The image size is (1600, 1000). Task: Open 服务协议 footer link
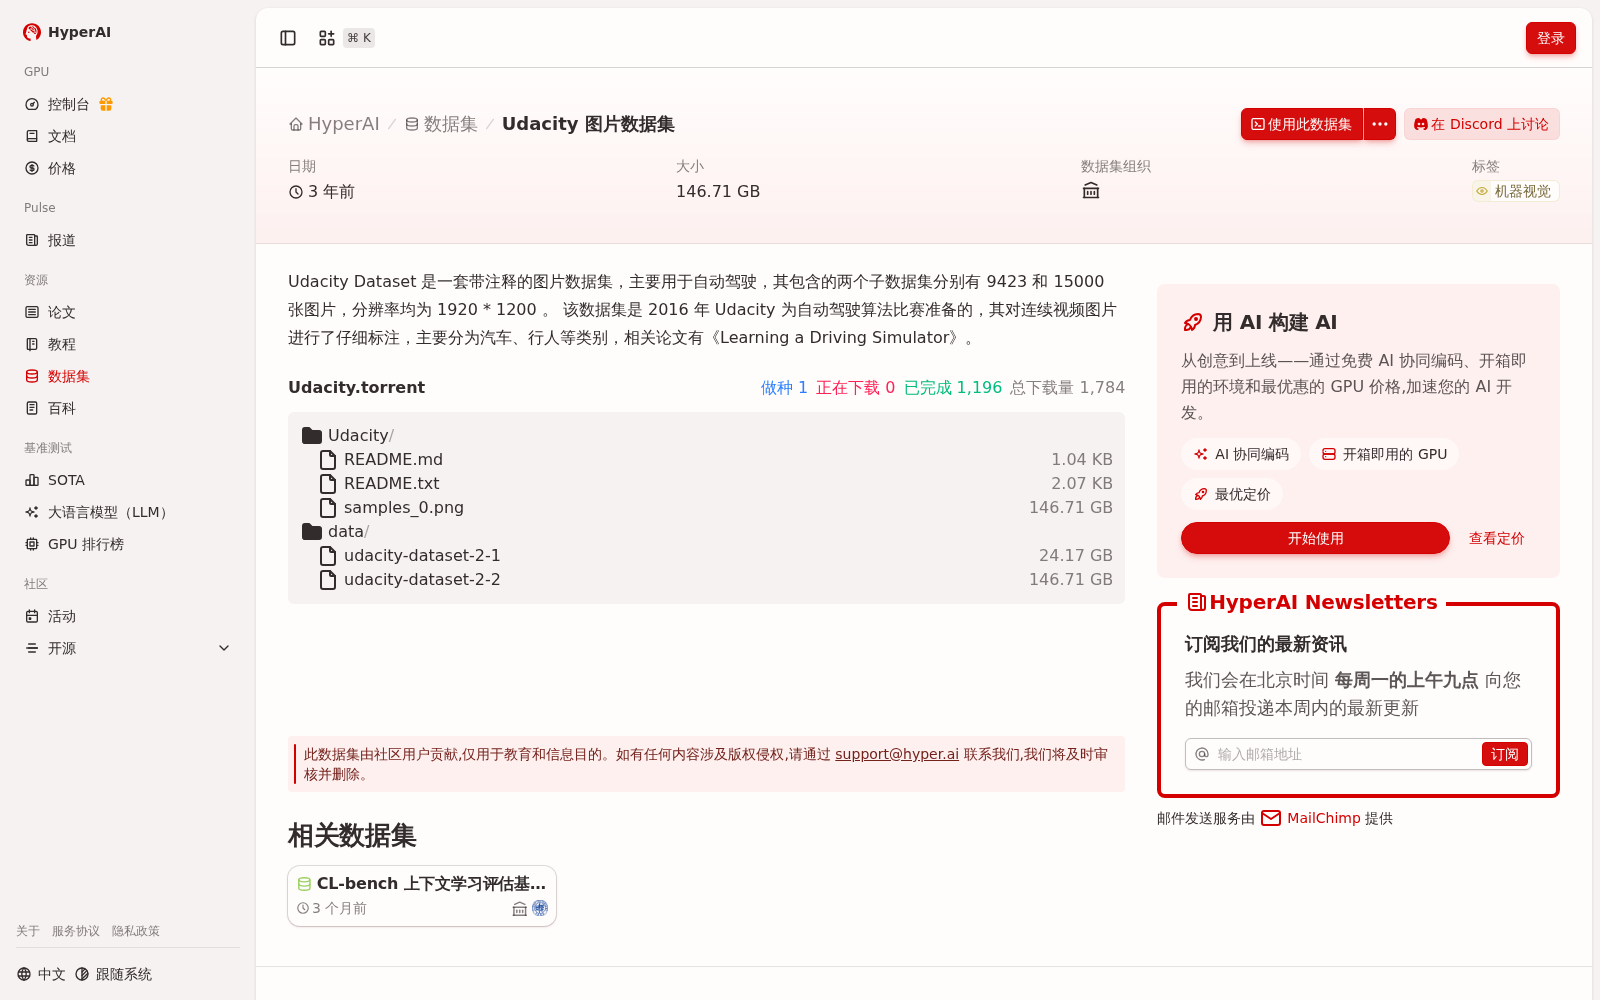coord(76,931)
